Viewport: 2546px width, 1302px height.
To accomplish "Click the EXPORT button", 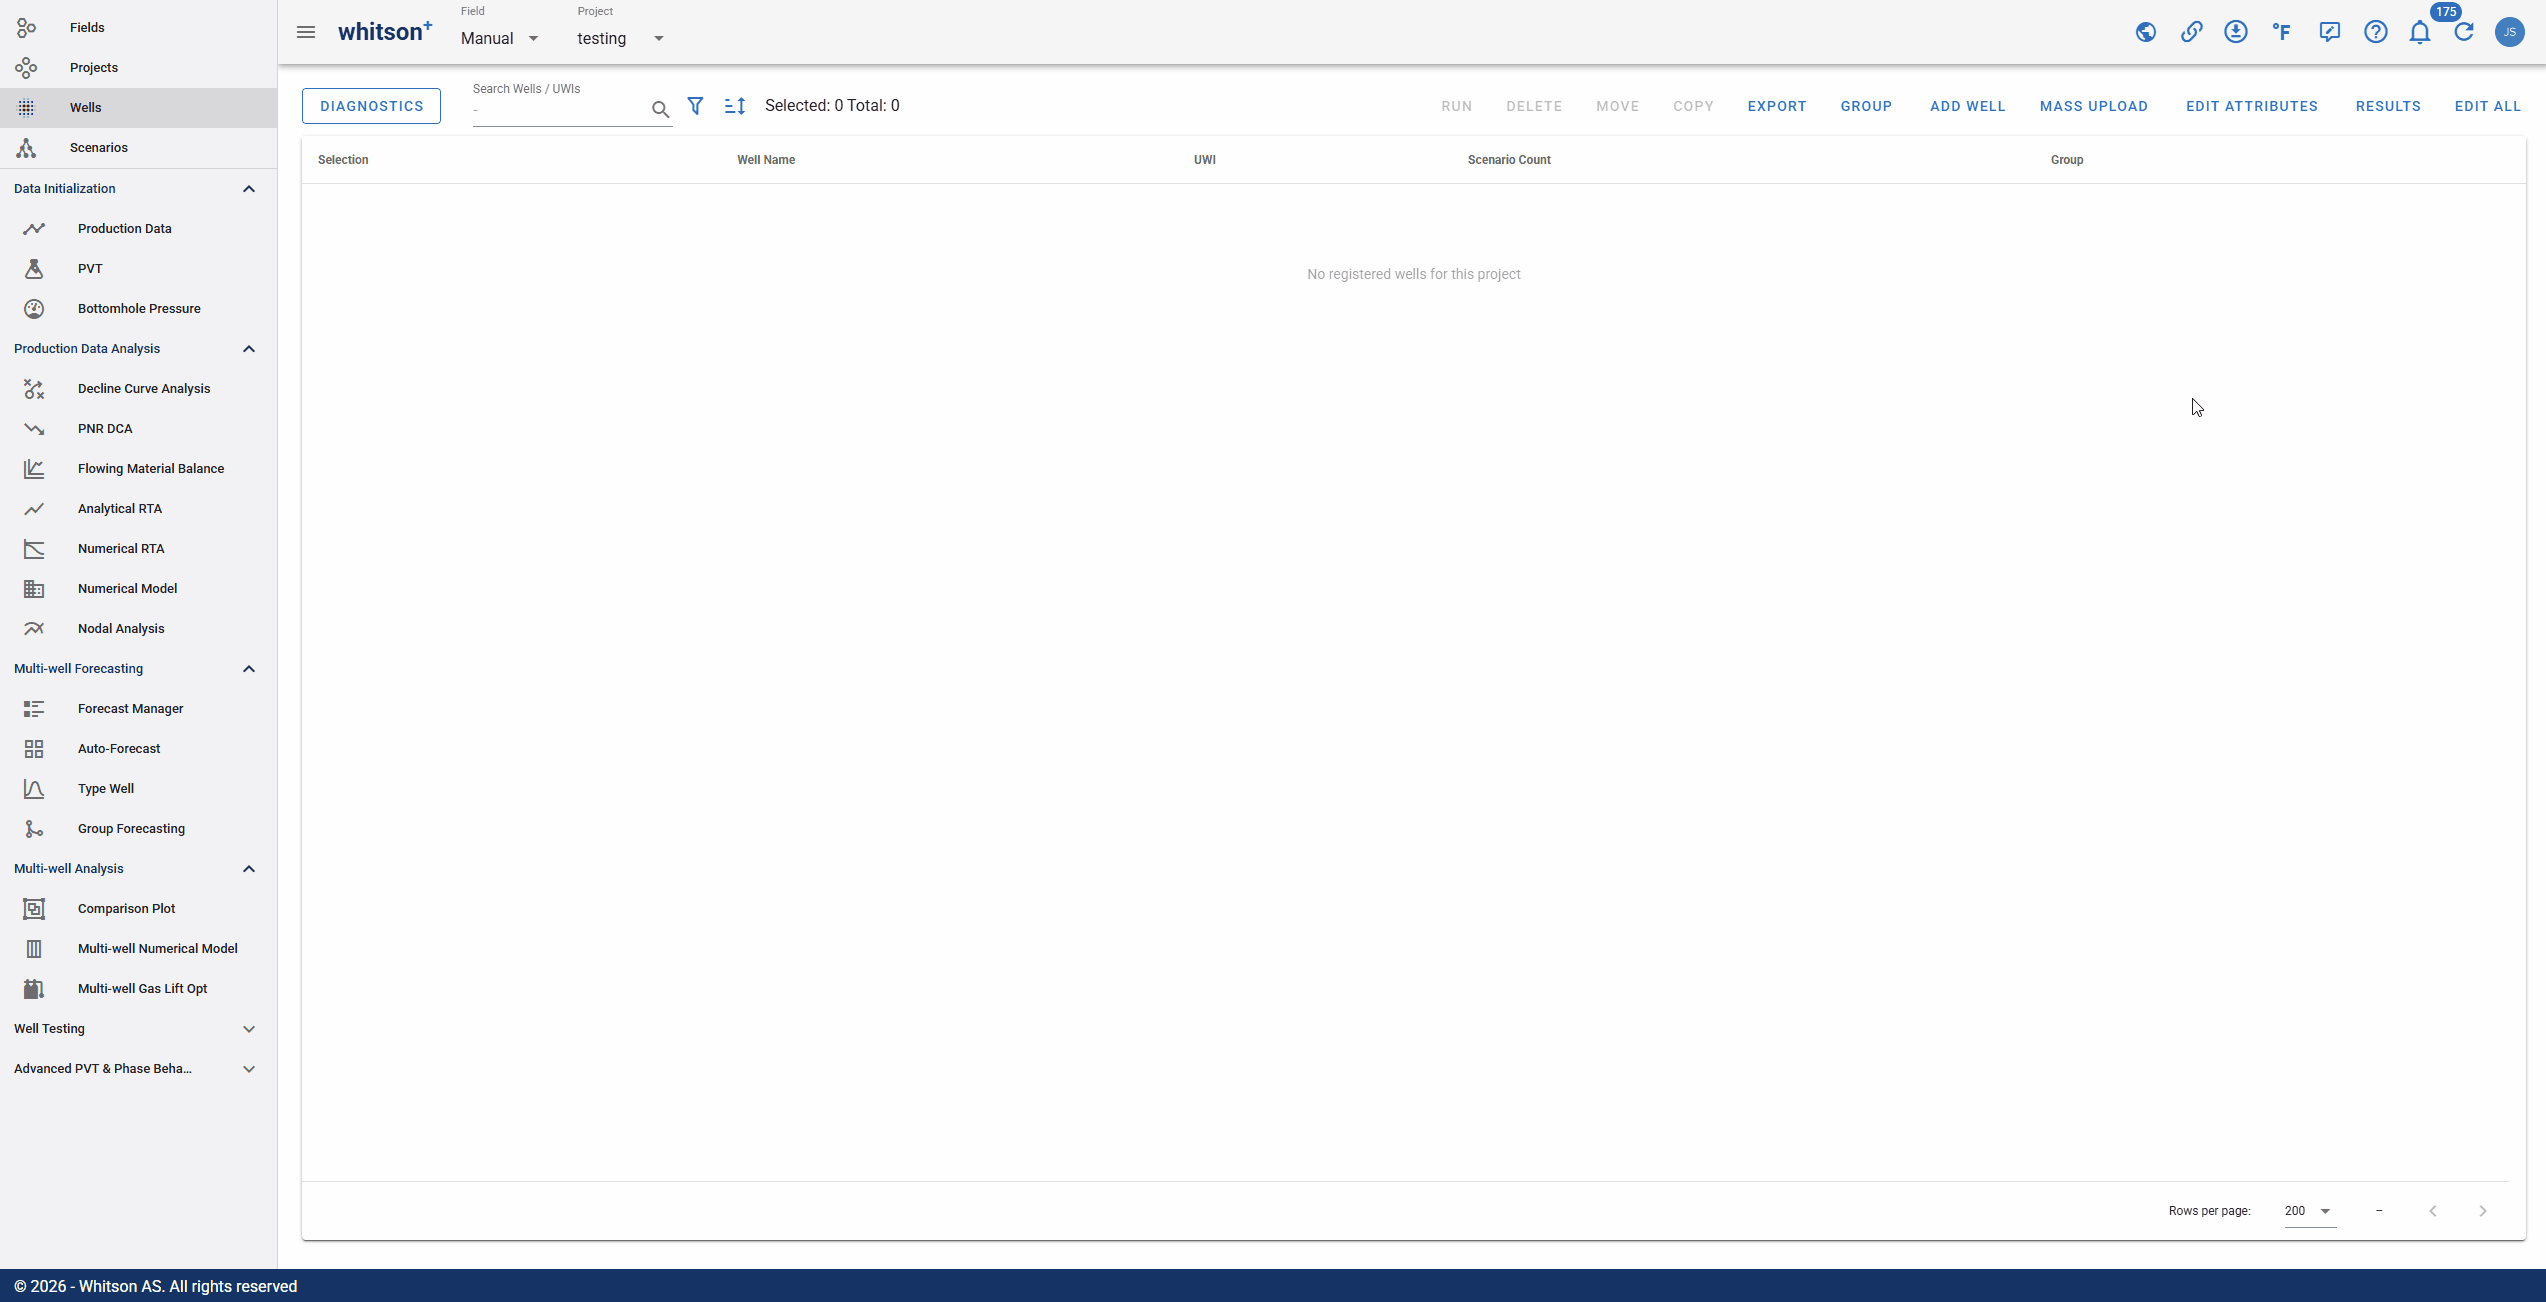I will click(1777, 106).
